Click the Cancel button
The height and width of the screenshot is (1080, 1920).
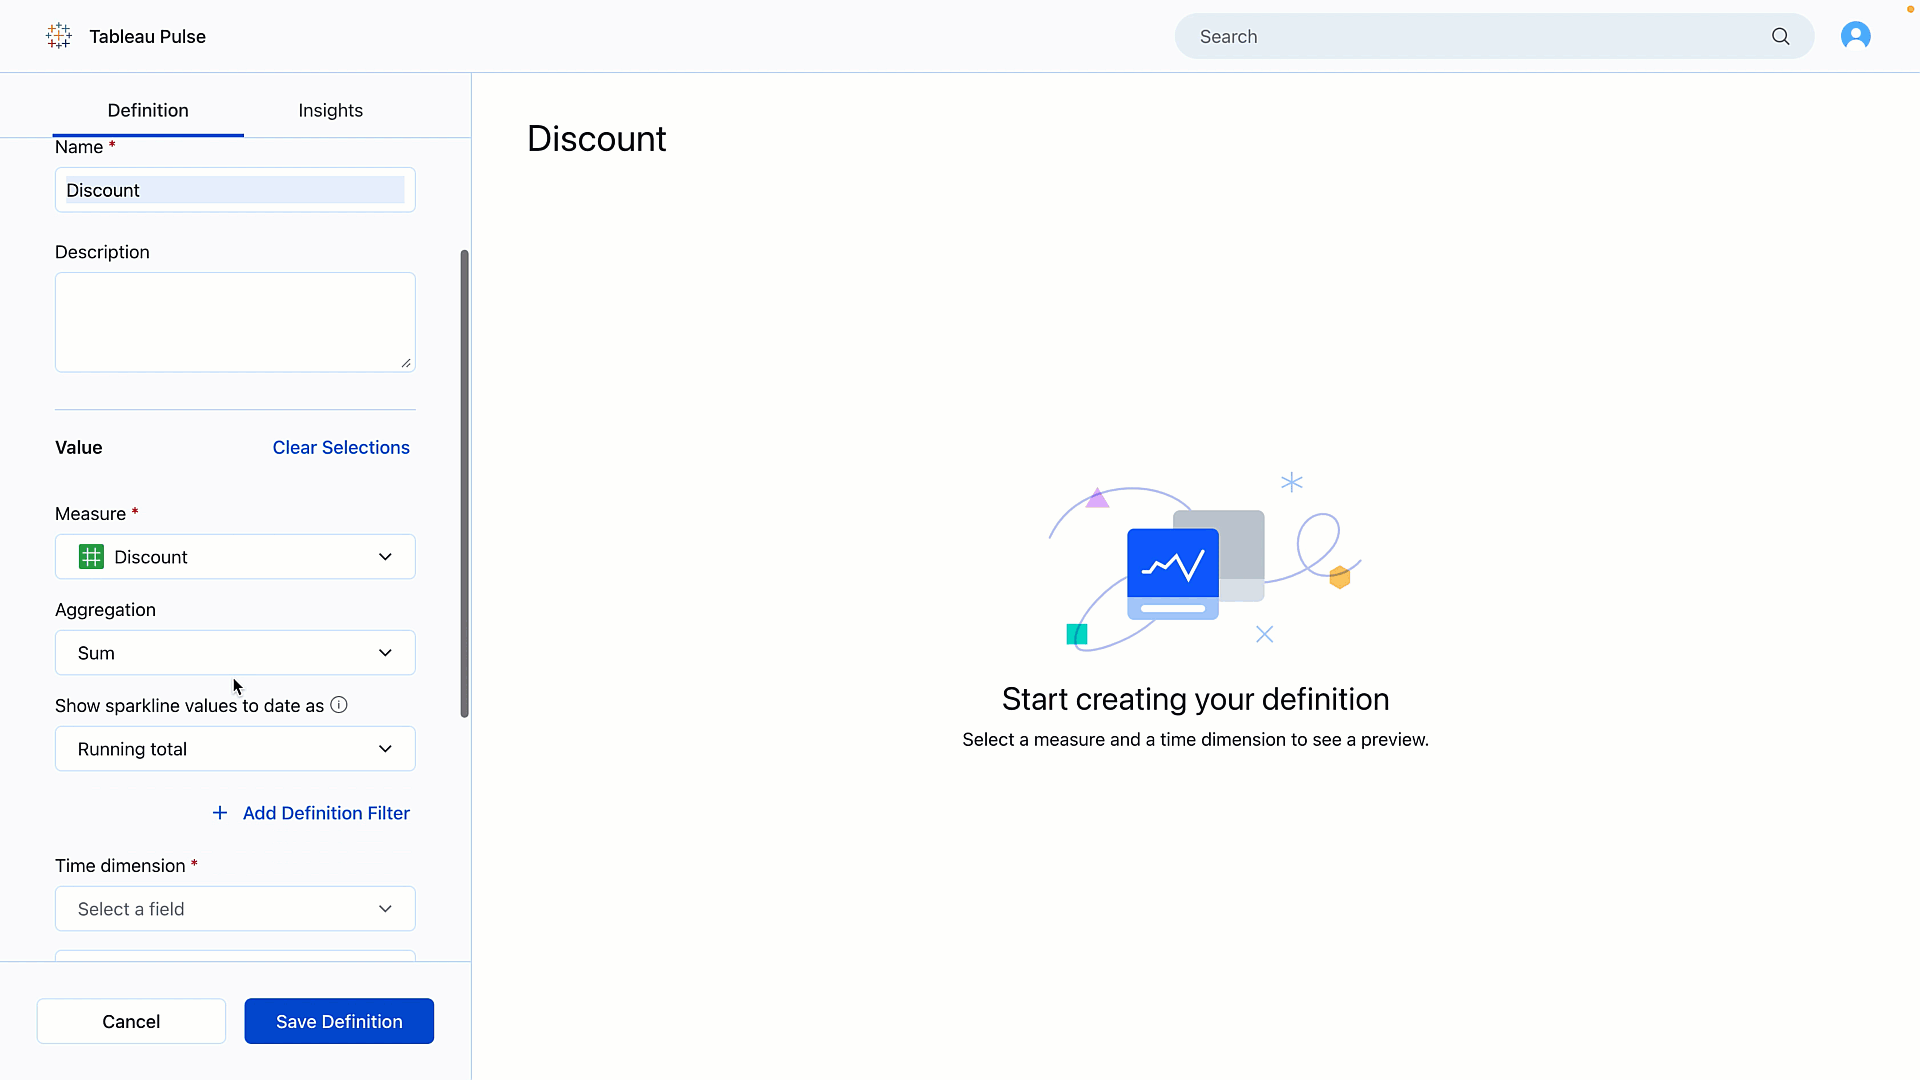[x=131, y=1021]
